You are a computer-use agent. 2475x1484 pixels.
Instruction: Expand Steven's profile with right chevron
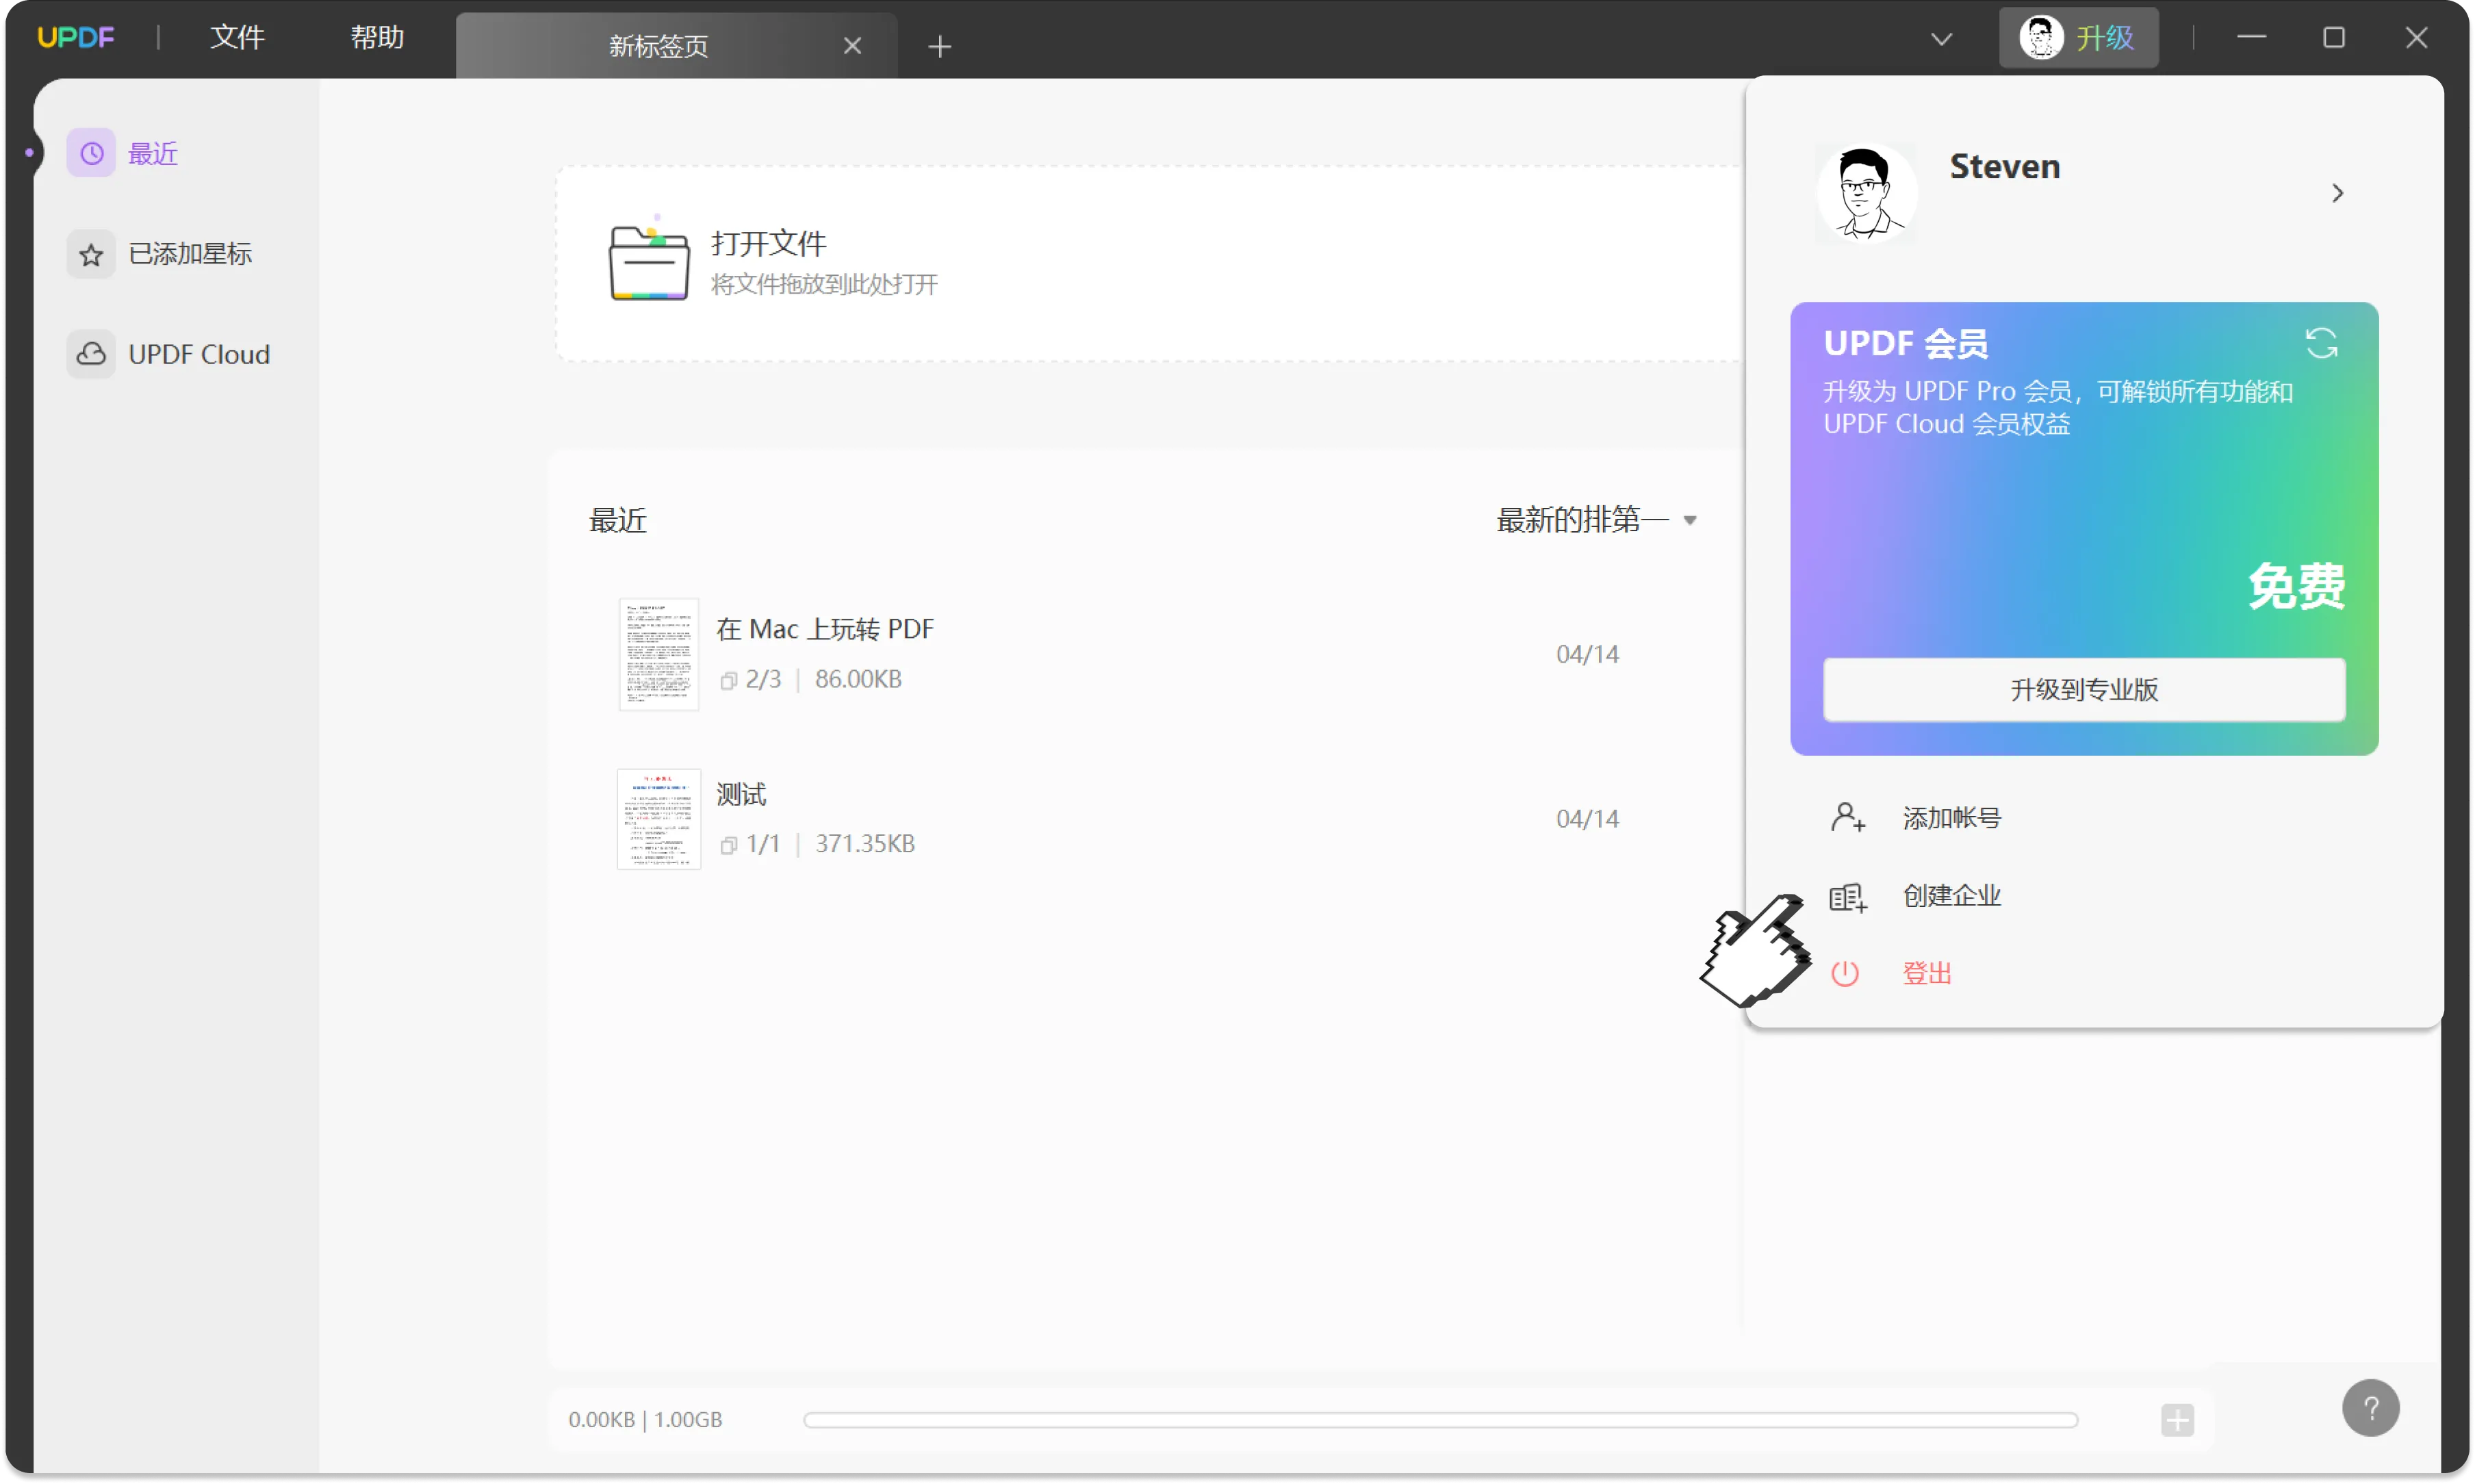[2337, 193]
